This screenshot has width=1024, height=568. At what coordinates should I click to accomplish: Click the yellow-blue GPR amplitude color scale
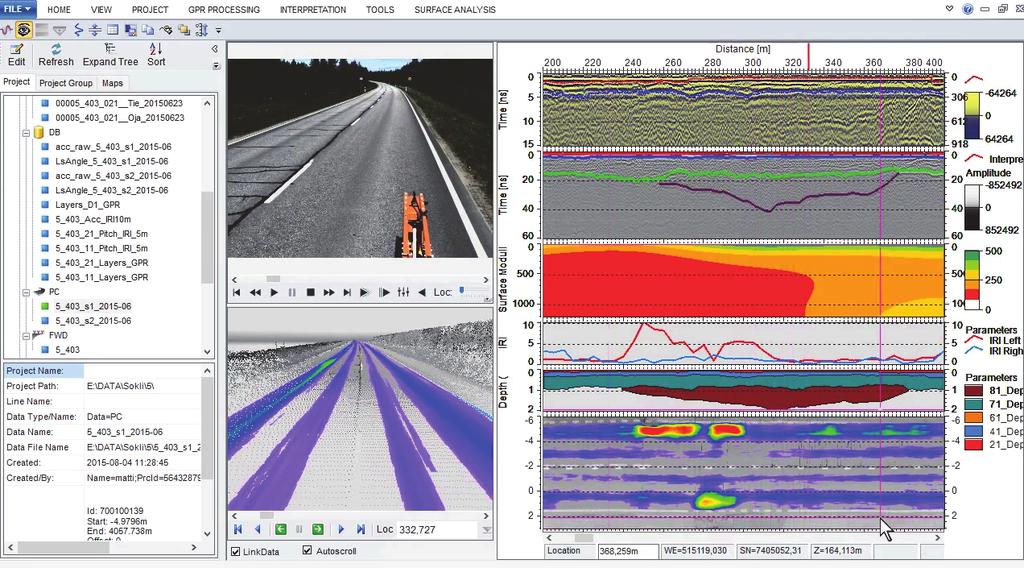pos(972,116)
